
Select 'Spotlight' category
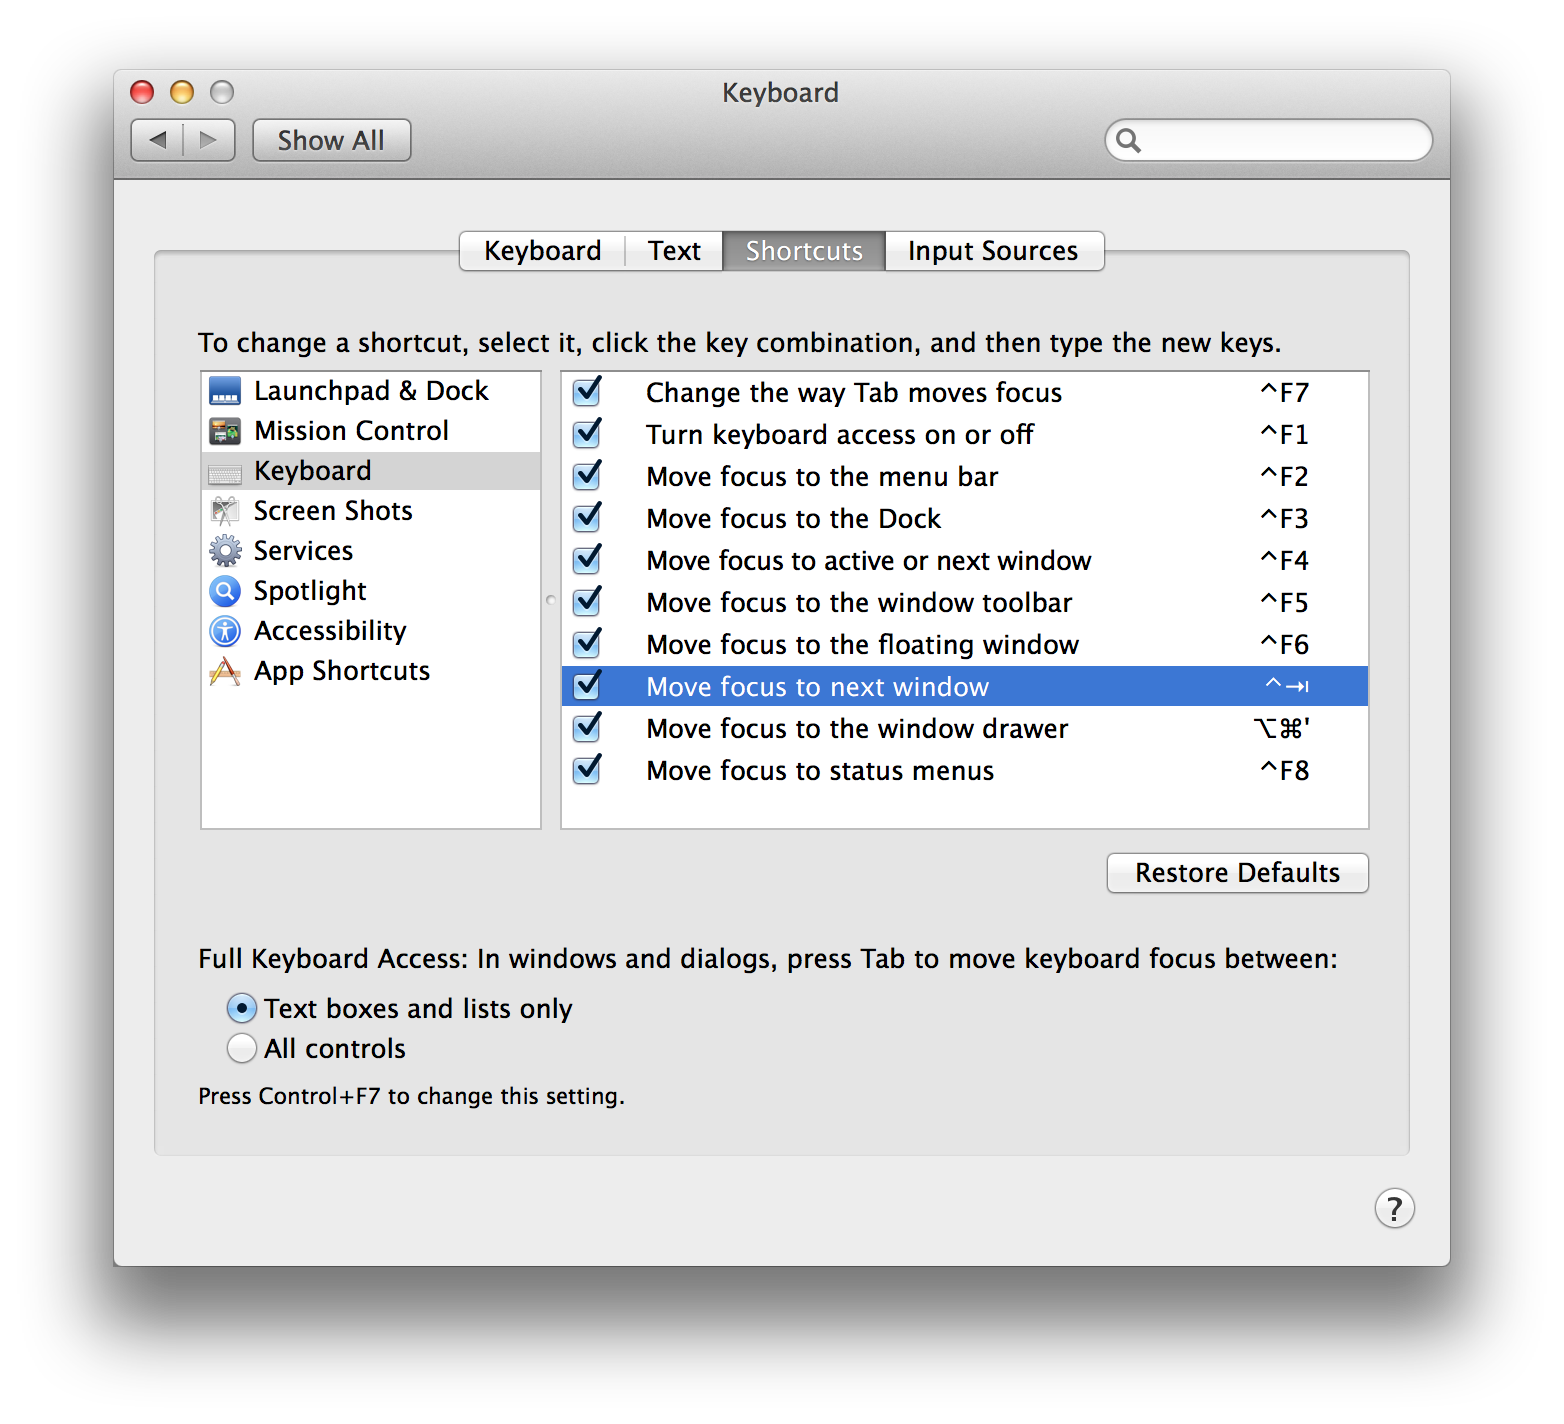(371, 591)
